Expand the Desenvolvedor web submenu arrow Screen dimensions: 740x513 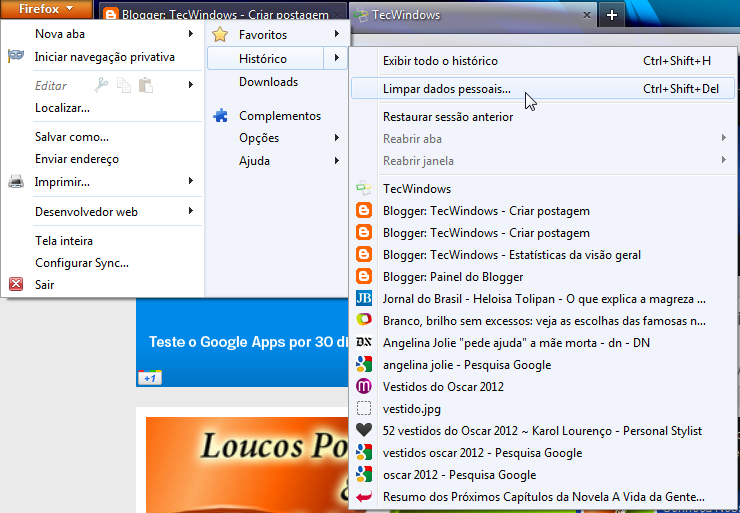pyautogui.click(x=190, y=212)
